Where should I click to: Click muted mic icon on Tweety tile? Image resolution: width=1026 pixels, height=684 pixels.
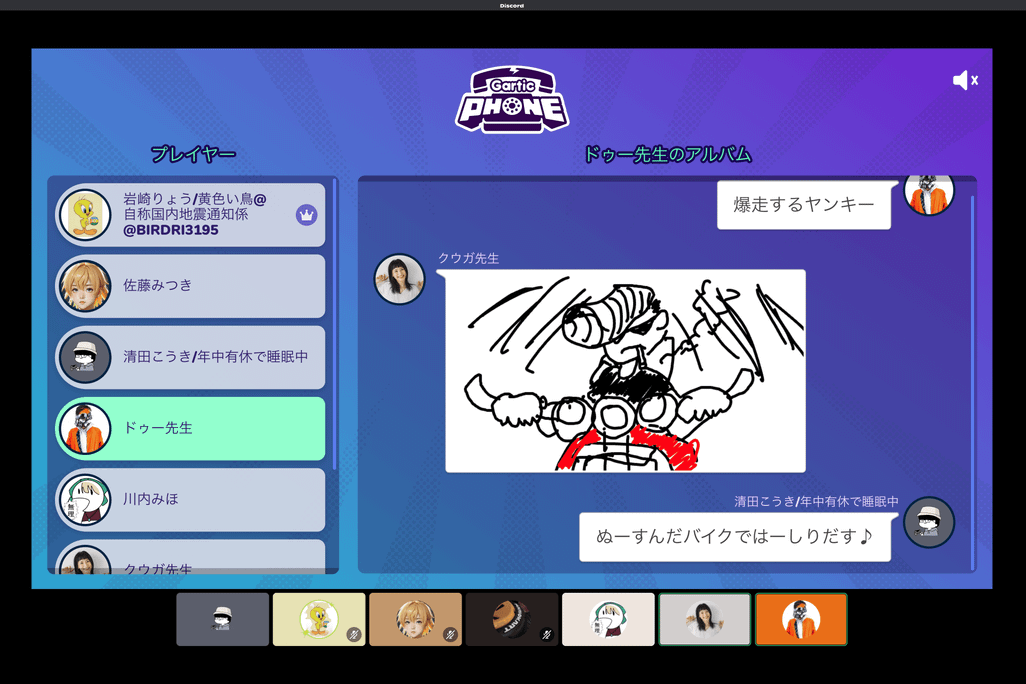pyautogui.click(x=354, y=634)
